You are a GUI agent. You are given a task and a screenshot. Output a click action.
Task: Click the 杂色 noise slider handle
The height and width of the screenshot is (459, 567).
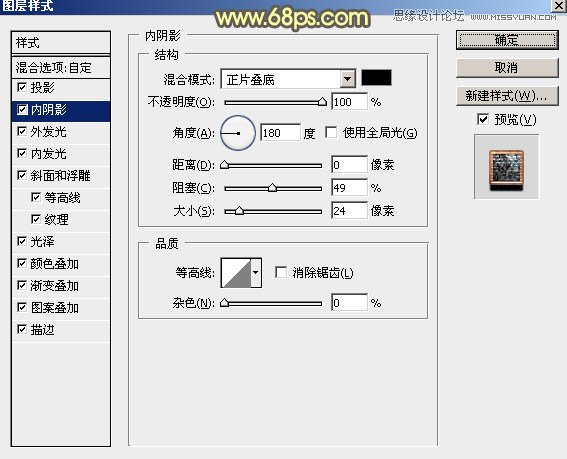pos(225,303)
